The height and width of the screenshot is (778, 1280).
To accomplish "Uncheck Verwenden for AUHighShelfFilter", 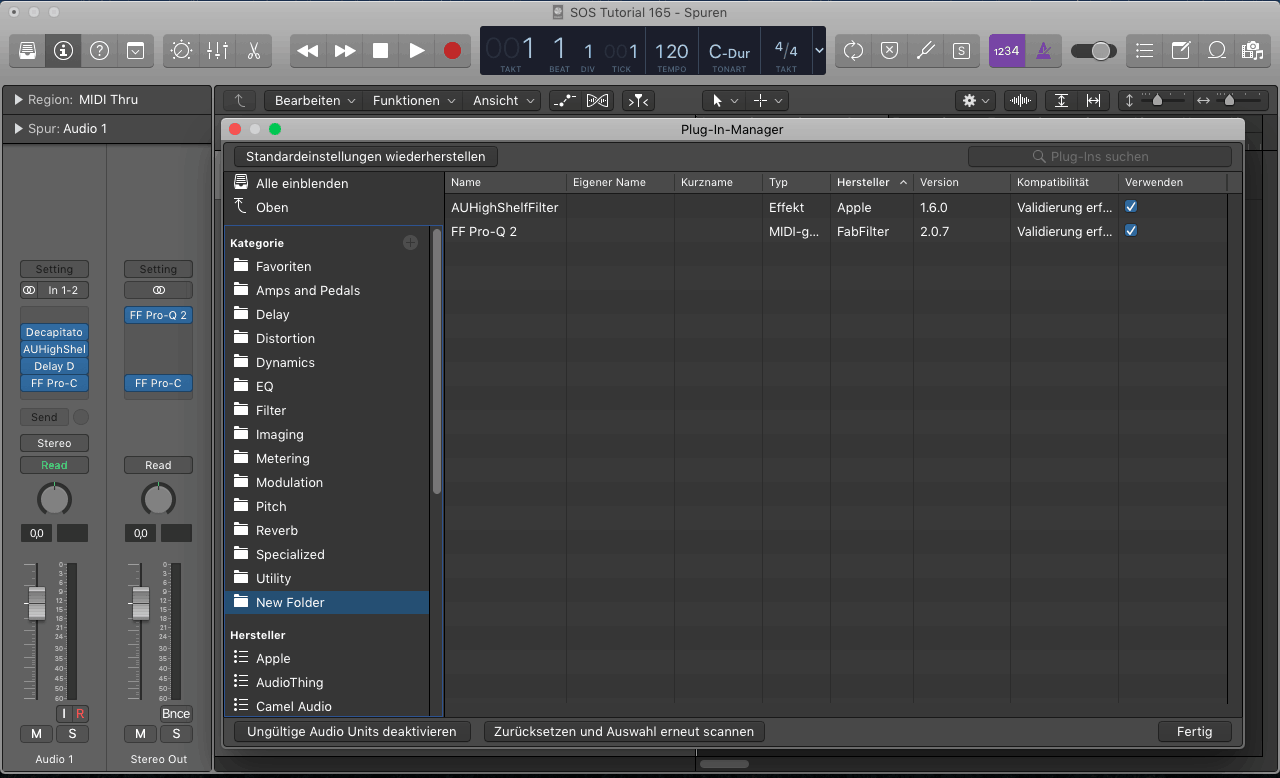I will 1131,207.
